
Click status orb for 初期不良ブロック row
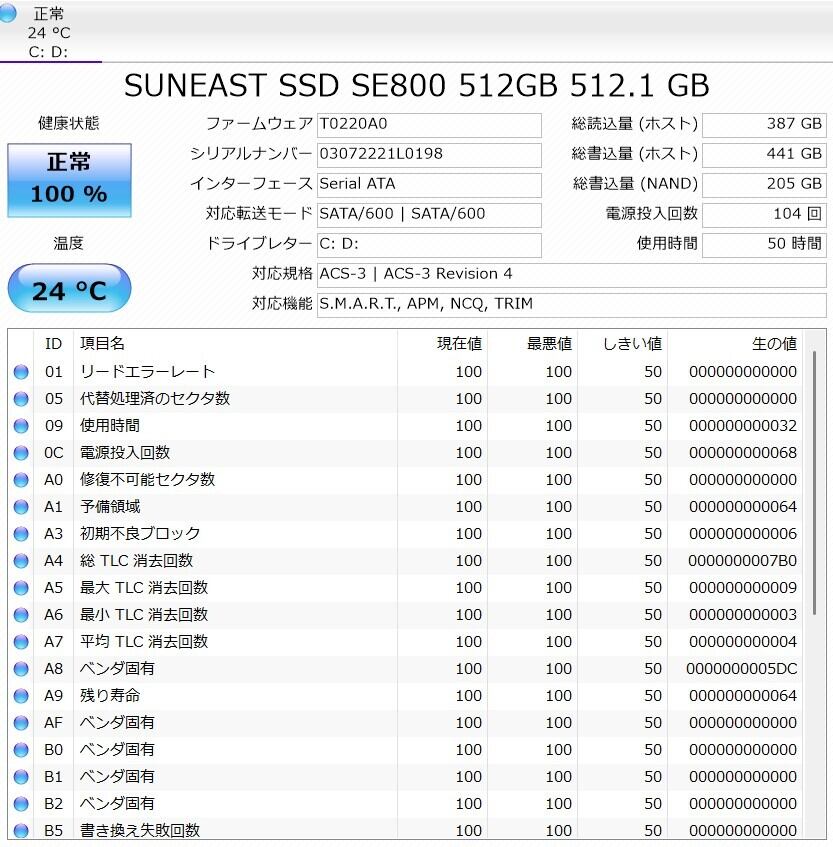pyautogui.click(x=21, y=534)
